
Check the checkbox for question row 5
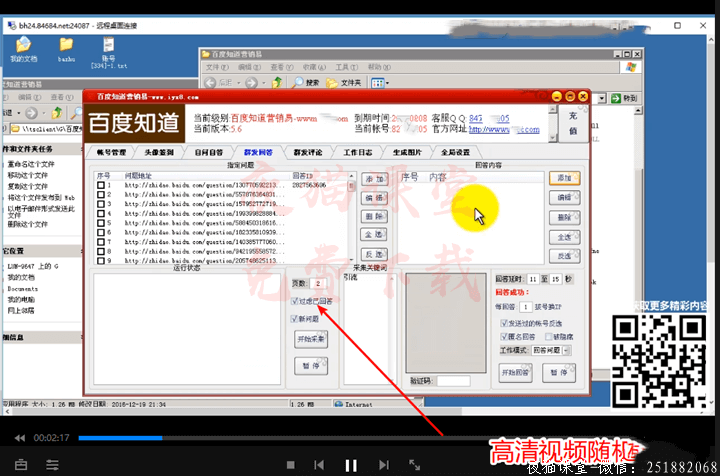(101, 223)
